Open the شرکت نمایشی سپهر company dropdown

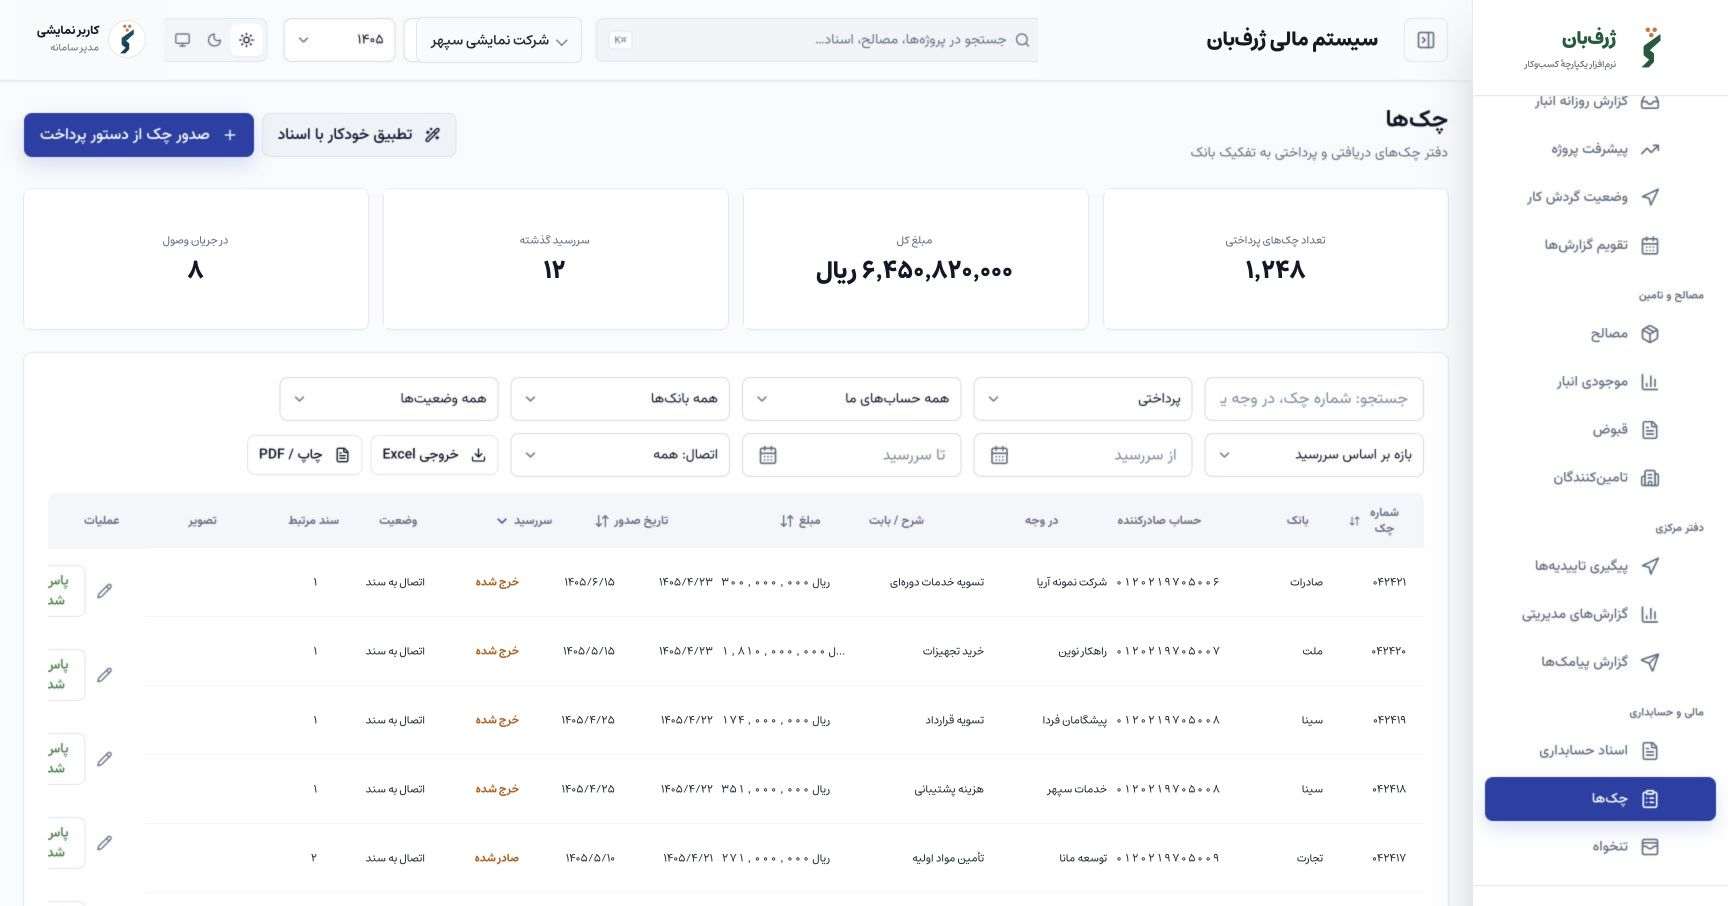[499, 40]
